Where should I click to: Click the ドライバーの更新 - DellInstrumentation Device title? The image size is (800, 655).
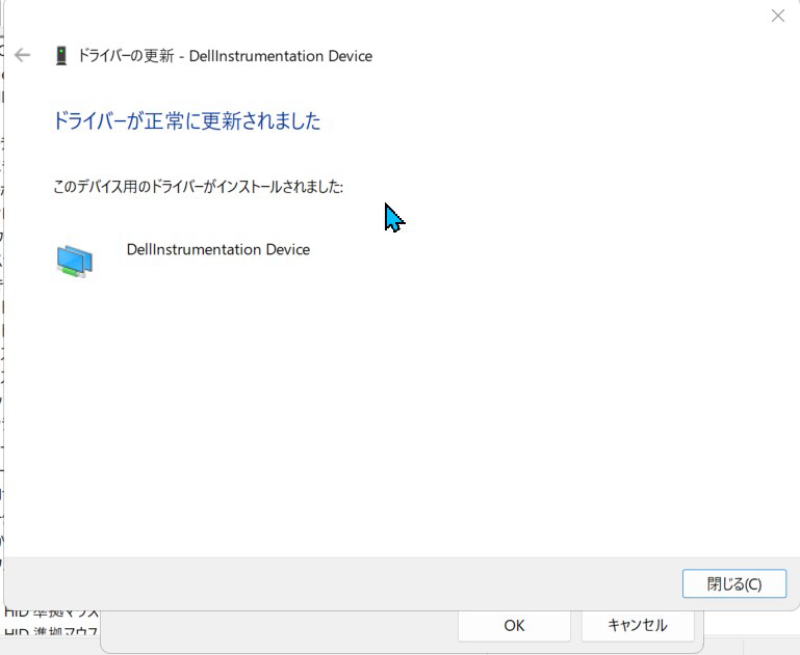(x=224, y=56)
